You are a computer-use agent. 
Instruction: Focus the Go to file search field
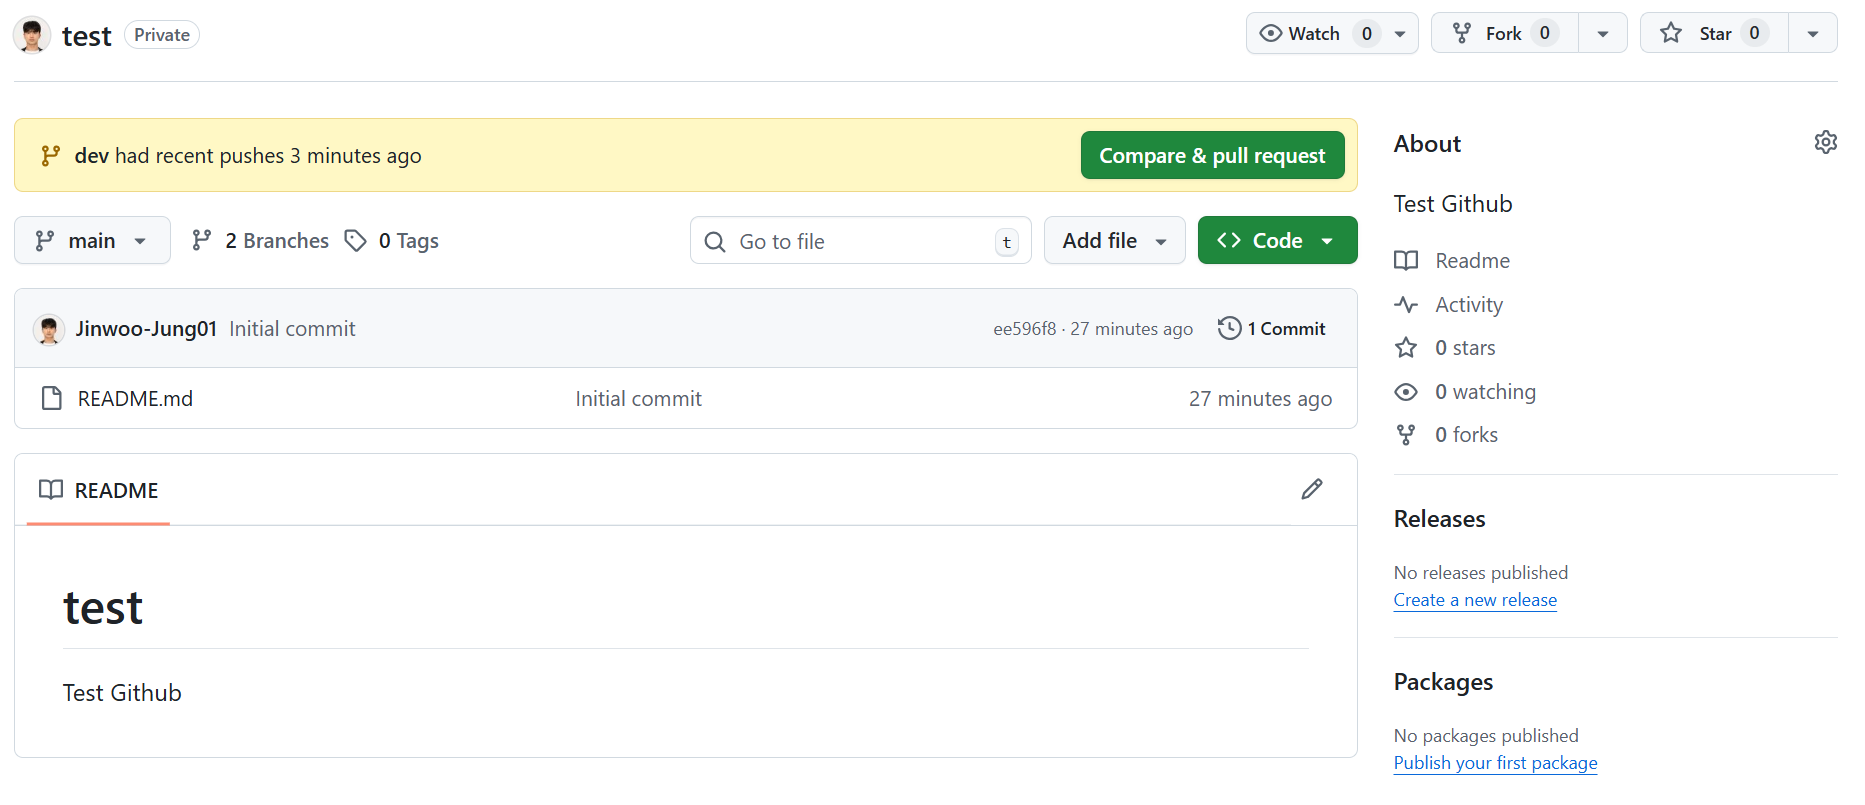click(x=860, y=241)
